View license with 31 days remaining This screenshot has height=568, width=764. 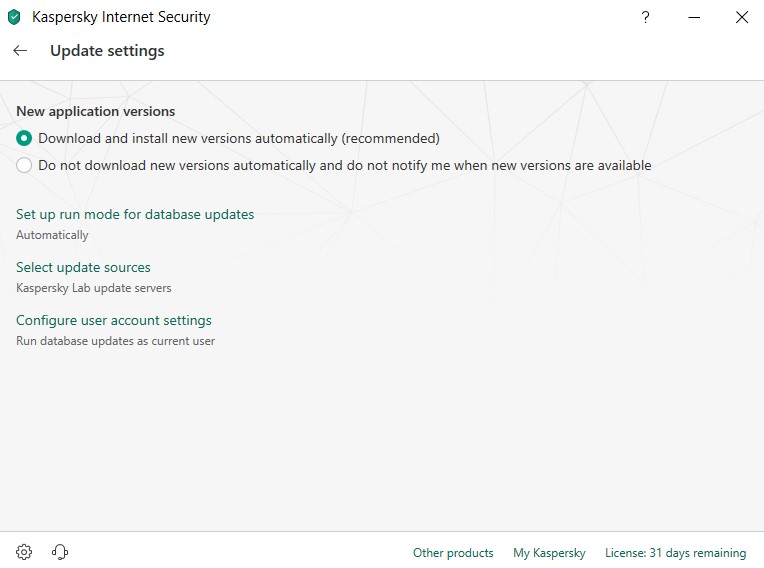(675, 553)
